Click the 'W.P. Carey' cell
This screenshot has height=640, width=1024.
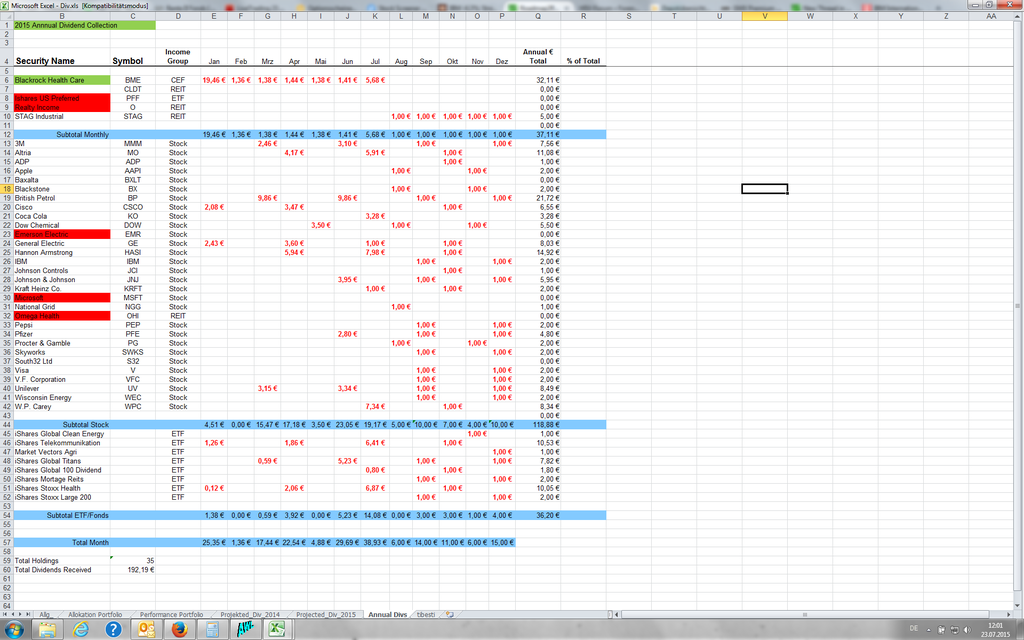pyautogui.click(x=62, y=406)
